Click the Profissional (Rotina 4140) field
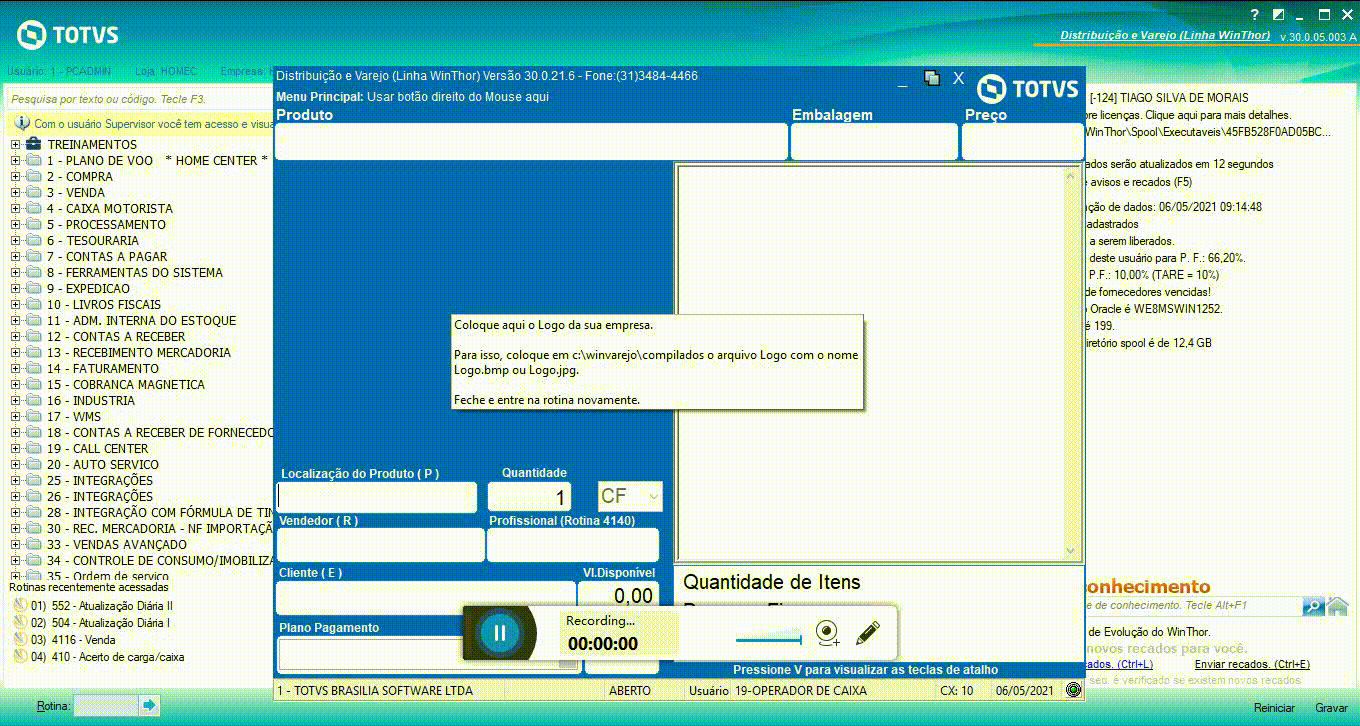 pyautogui.click(x=573, y=545)
